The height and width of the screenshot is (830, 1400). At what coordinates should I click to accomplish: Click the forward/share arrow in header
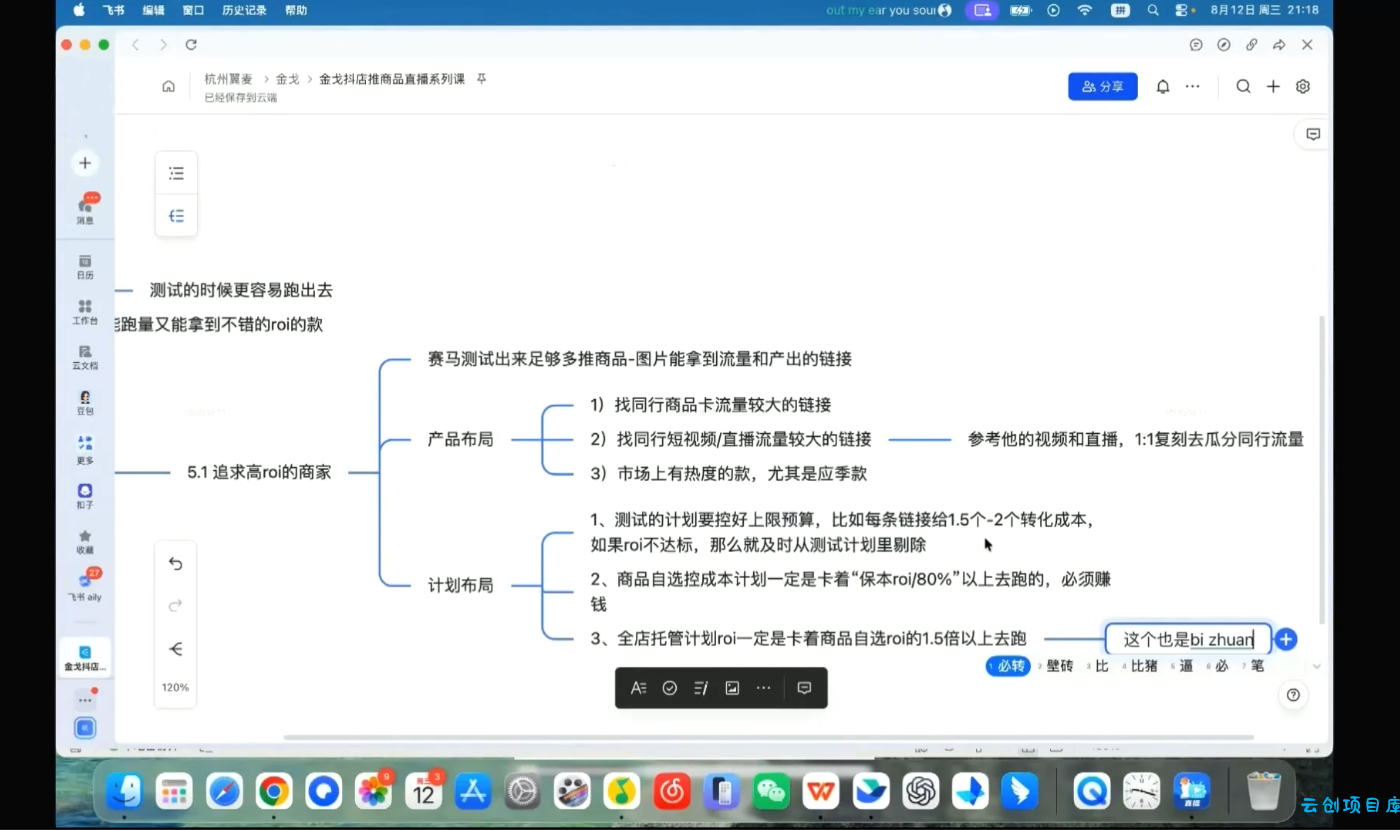point(1279,45)
